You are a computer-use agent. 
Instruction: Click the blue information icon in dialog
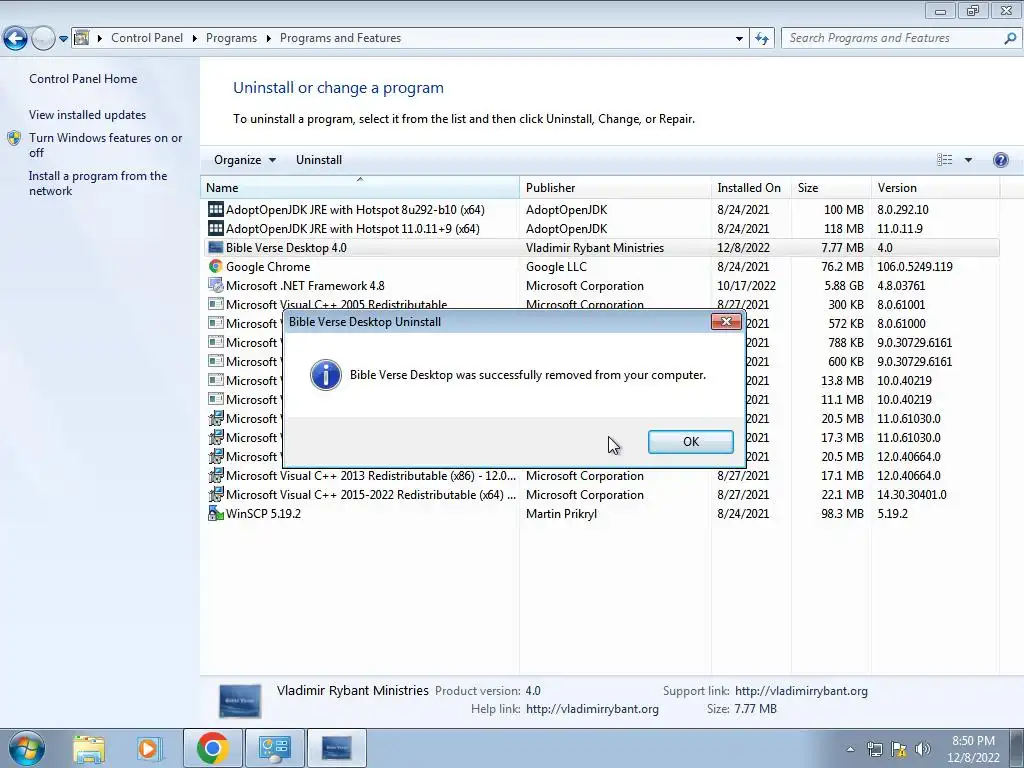click(x=325, y=375)
